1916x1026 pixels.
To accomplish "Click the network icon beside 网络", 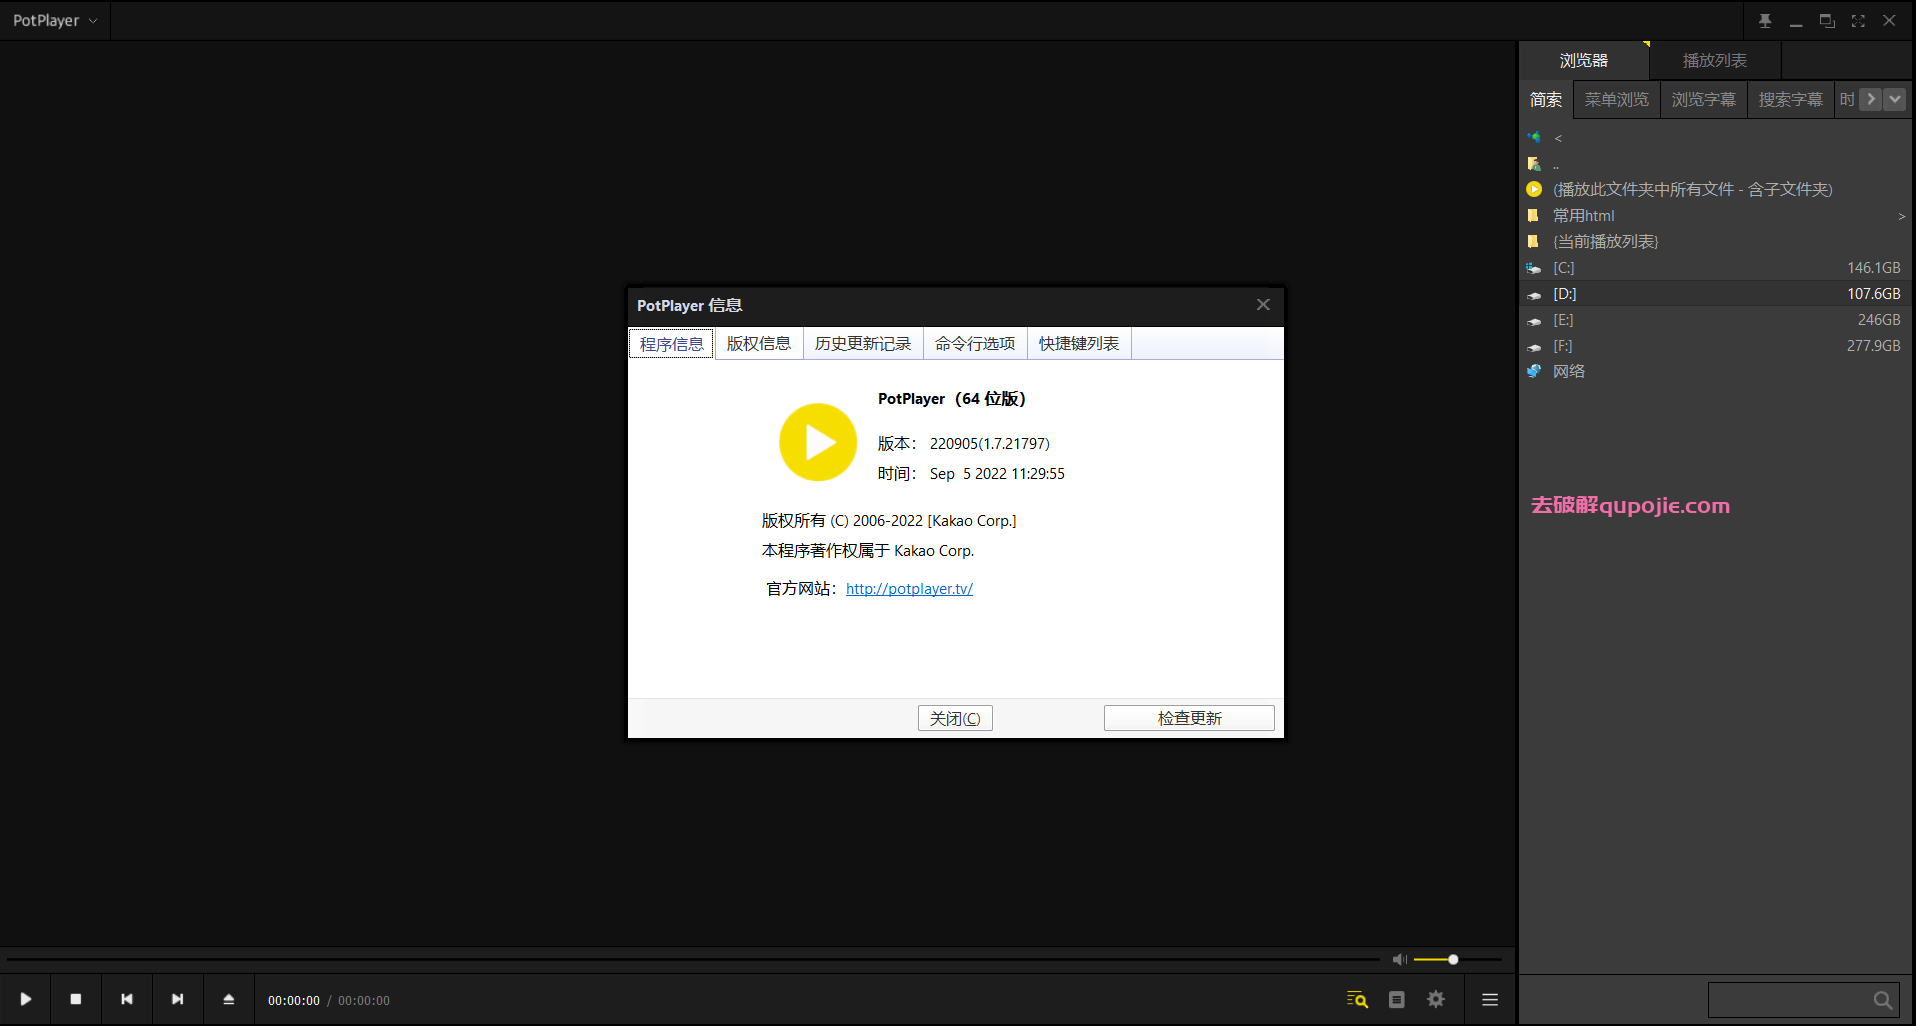I will click(1534, 371).
